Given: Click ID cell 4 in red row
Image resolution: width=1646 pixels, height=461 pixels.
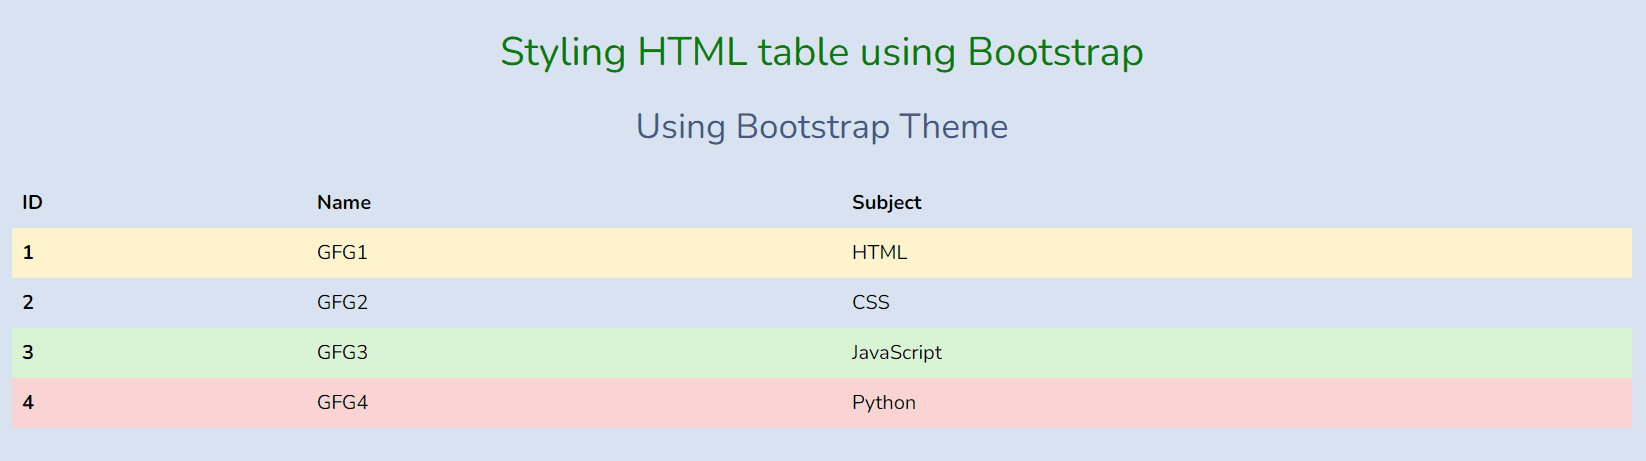Looking at the screenshot, I should pos(159,403).
